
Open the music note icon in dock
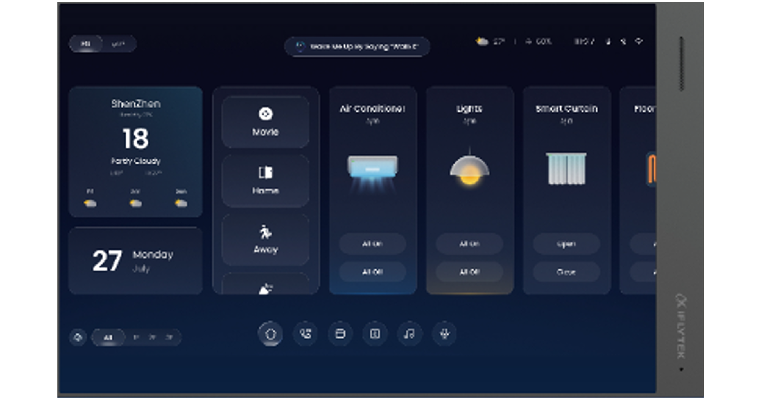(409, 334)
